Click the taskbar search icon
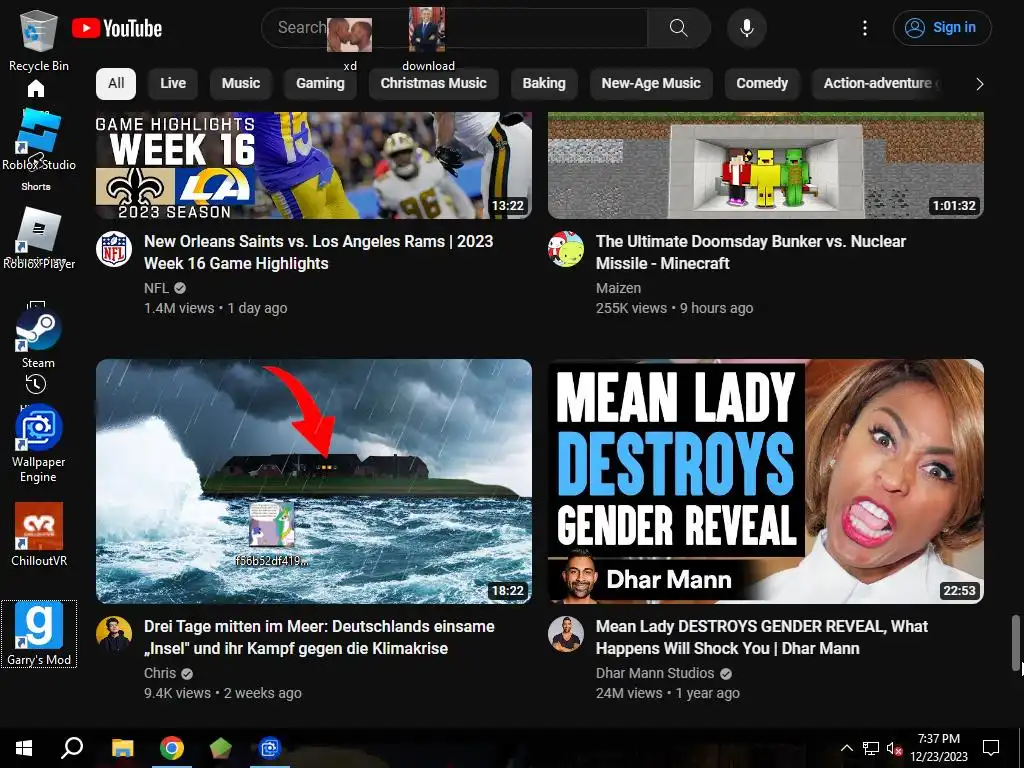The width and height of the screenshot is (1024, 768). tap(72, 748)
